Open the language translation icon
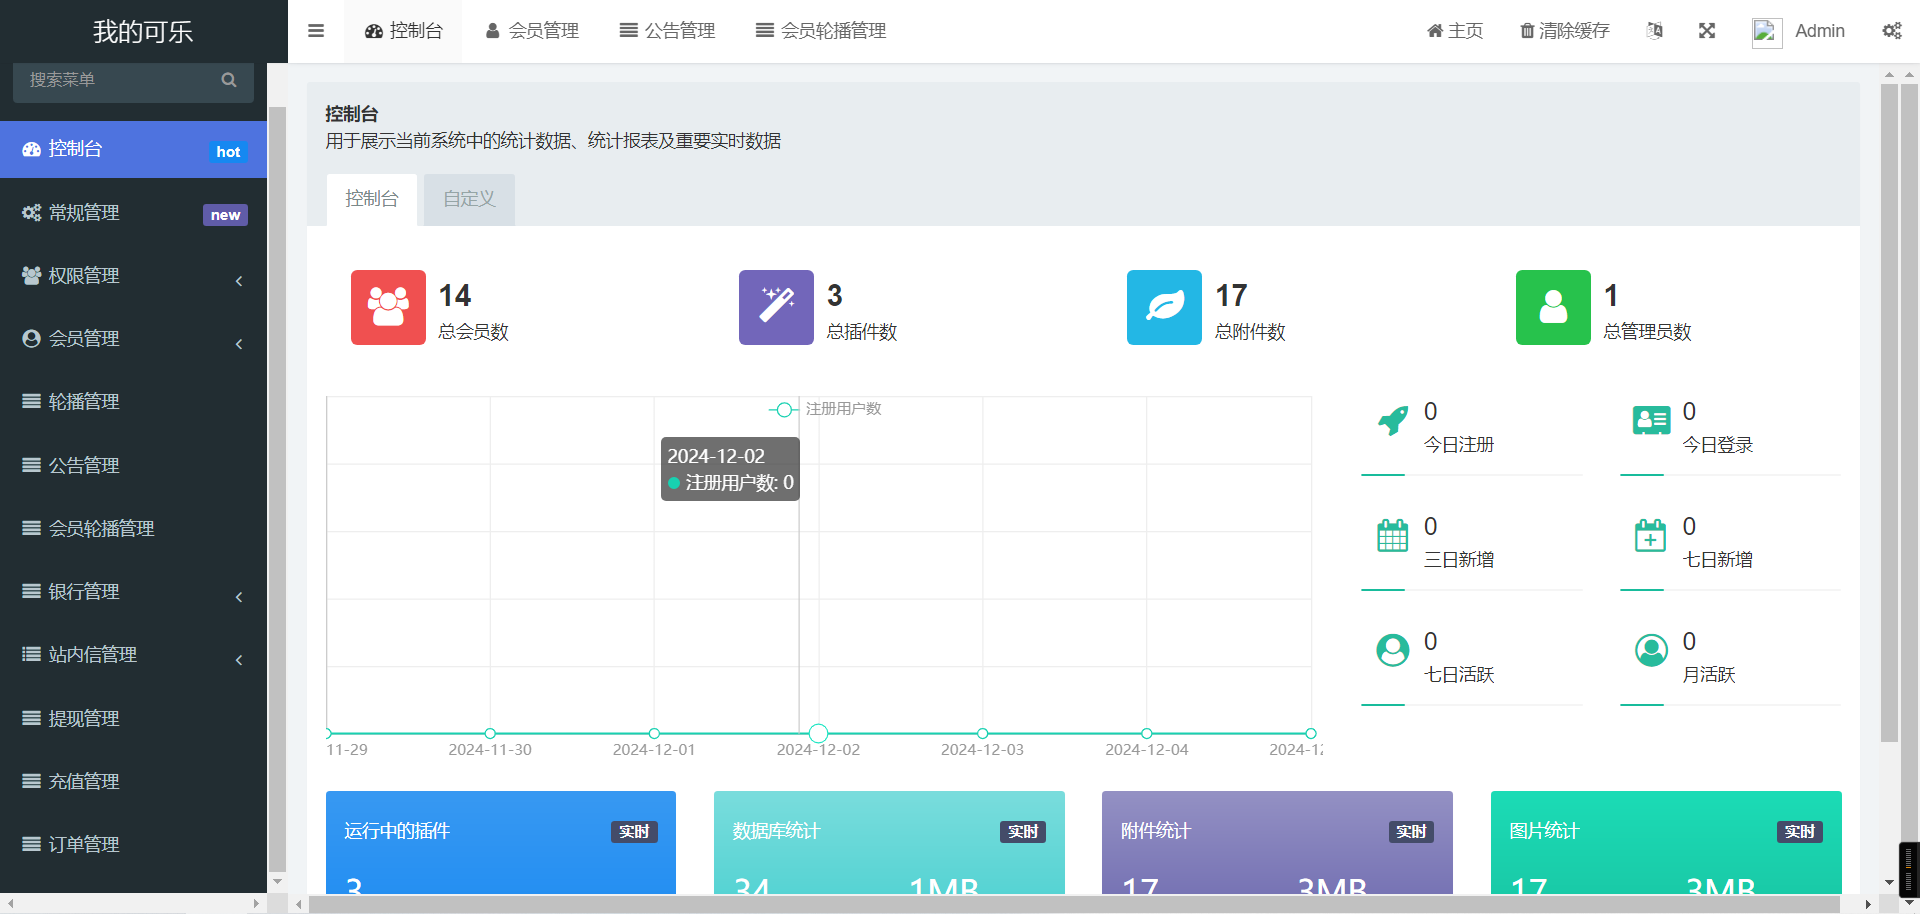Screen dimensions: 1920x914 (x=1655, y=31)
